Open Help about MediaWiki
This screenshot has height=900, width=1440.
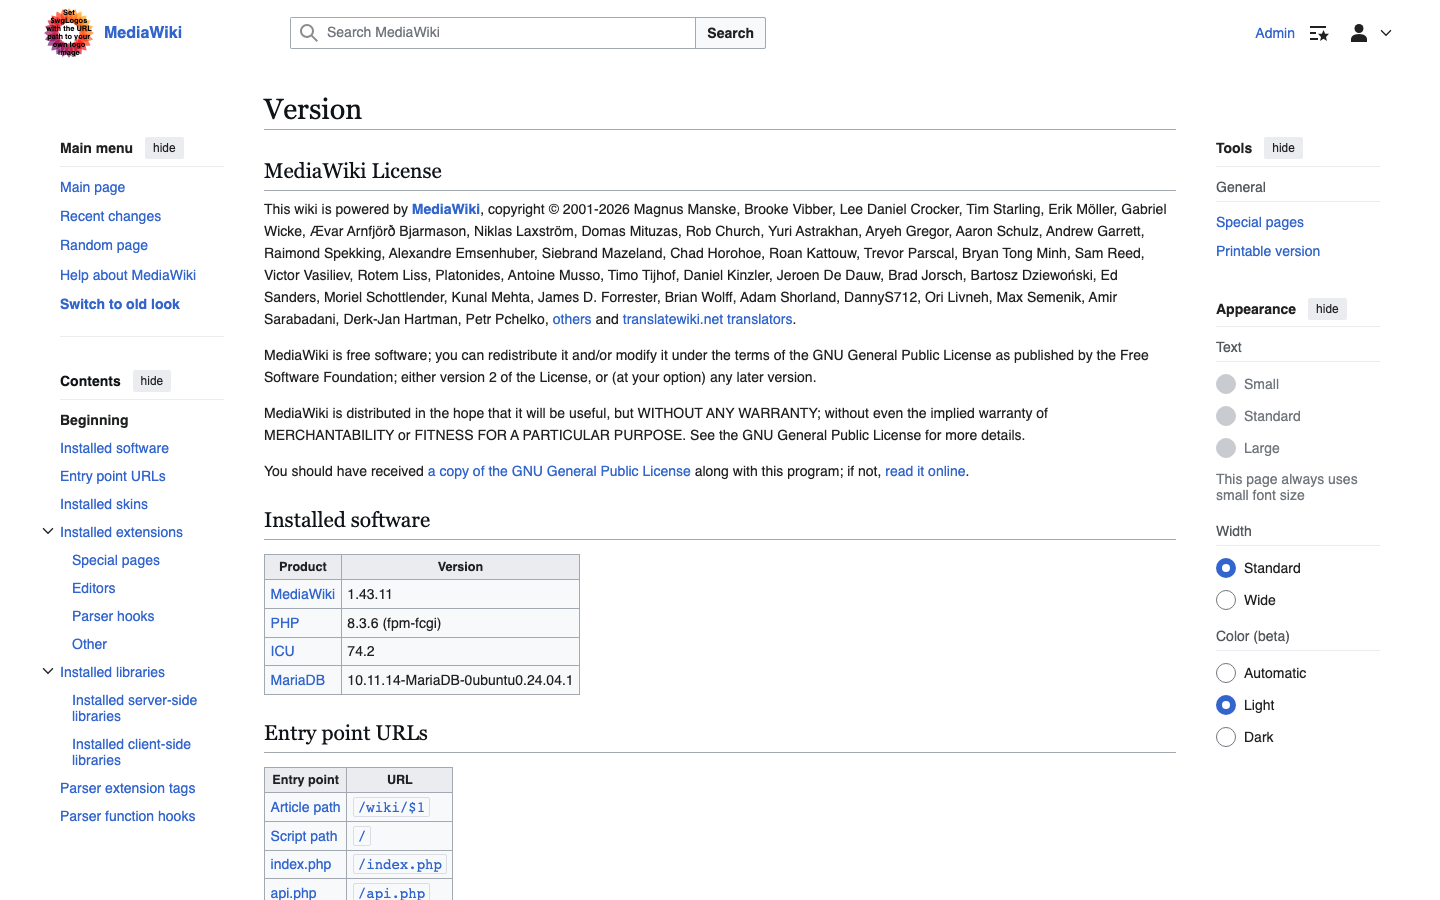[x=128, y=275]
